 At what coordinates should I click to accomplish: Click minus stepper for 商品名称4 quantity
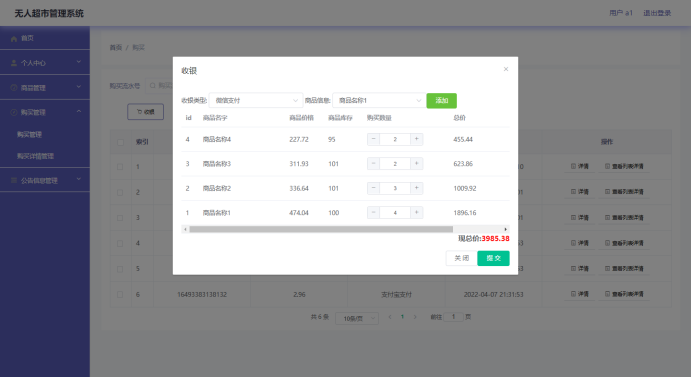[373, 139]
